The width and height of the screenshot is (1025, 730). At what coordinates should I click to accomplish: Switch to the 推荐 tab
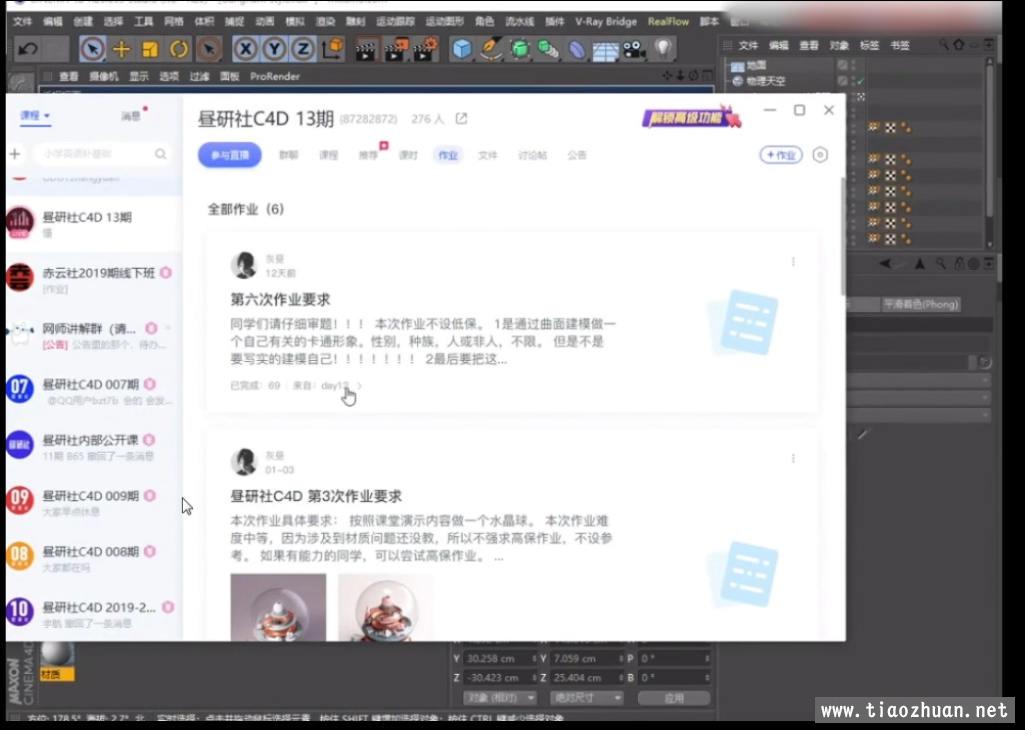point(368,155)
